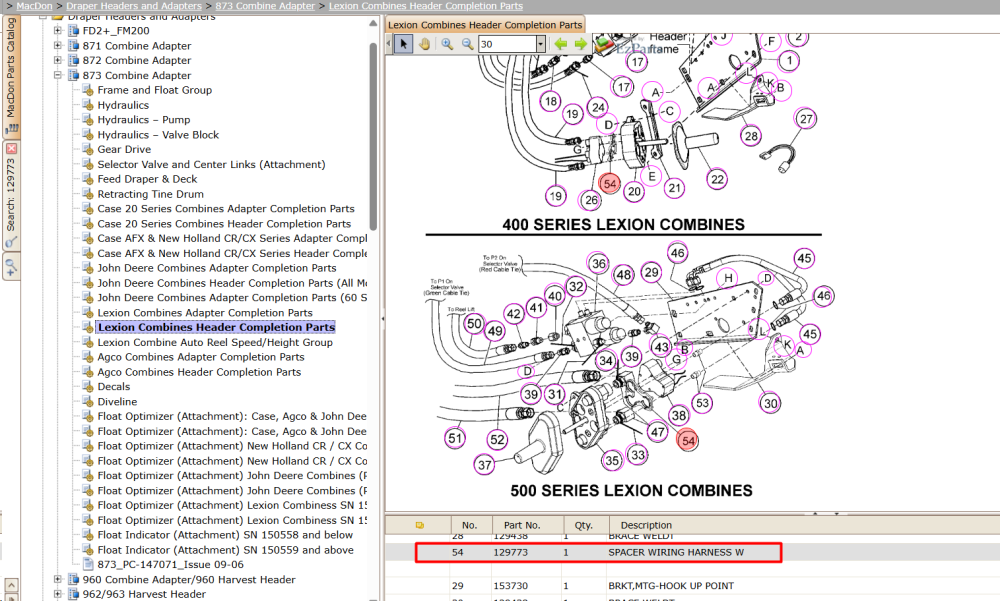Screen dimensions: 1000x601
Task: Expand the 871 Combine Adapter node
Action: (x=57, y=45)
